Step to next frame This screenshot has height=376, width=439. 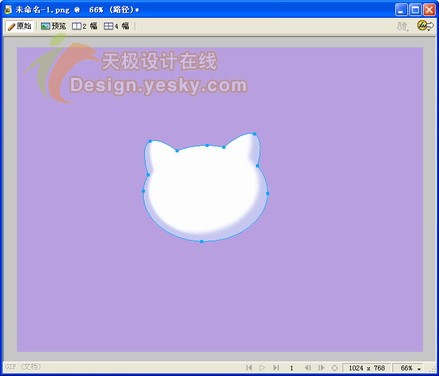tap(321, 368)
